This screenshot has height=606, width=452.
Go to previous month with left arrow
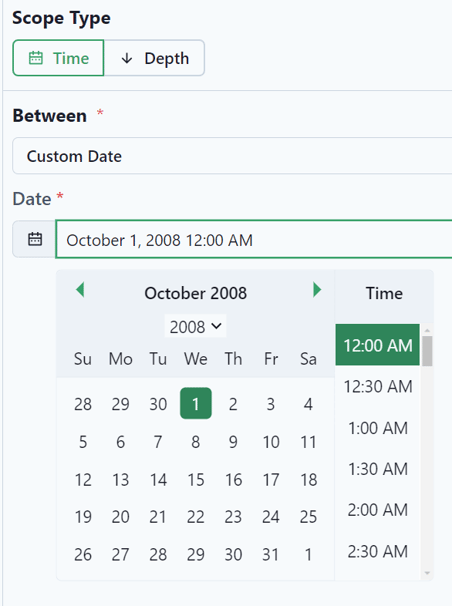tap(80, 289)
